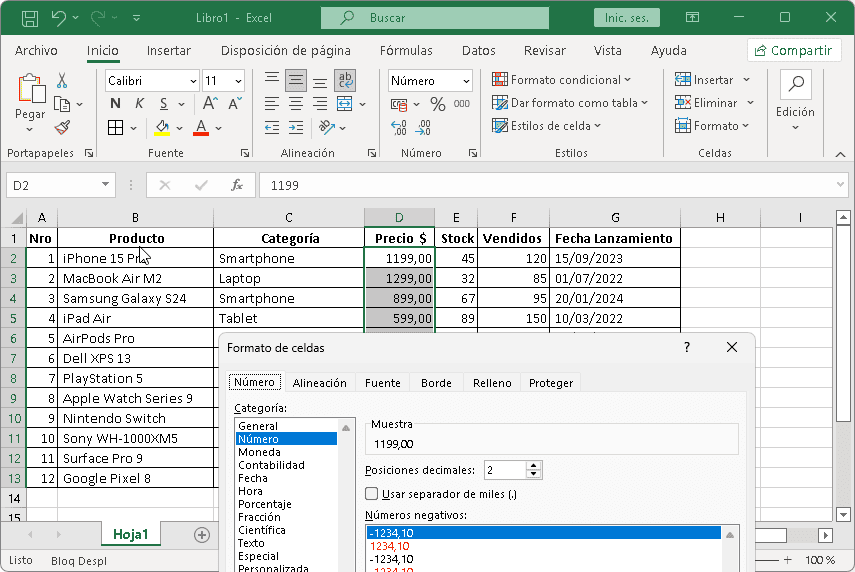Expand the Formato condicional menu
855x572 pixels.
(562, 80)
